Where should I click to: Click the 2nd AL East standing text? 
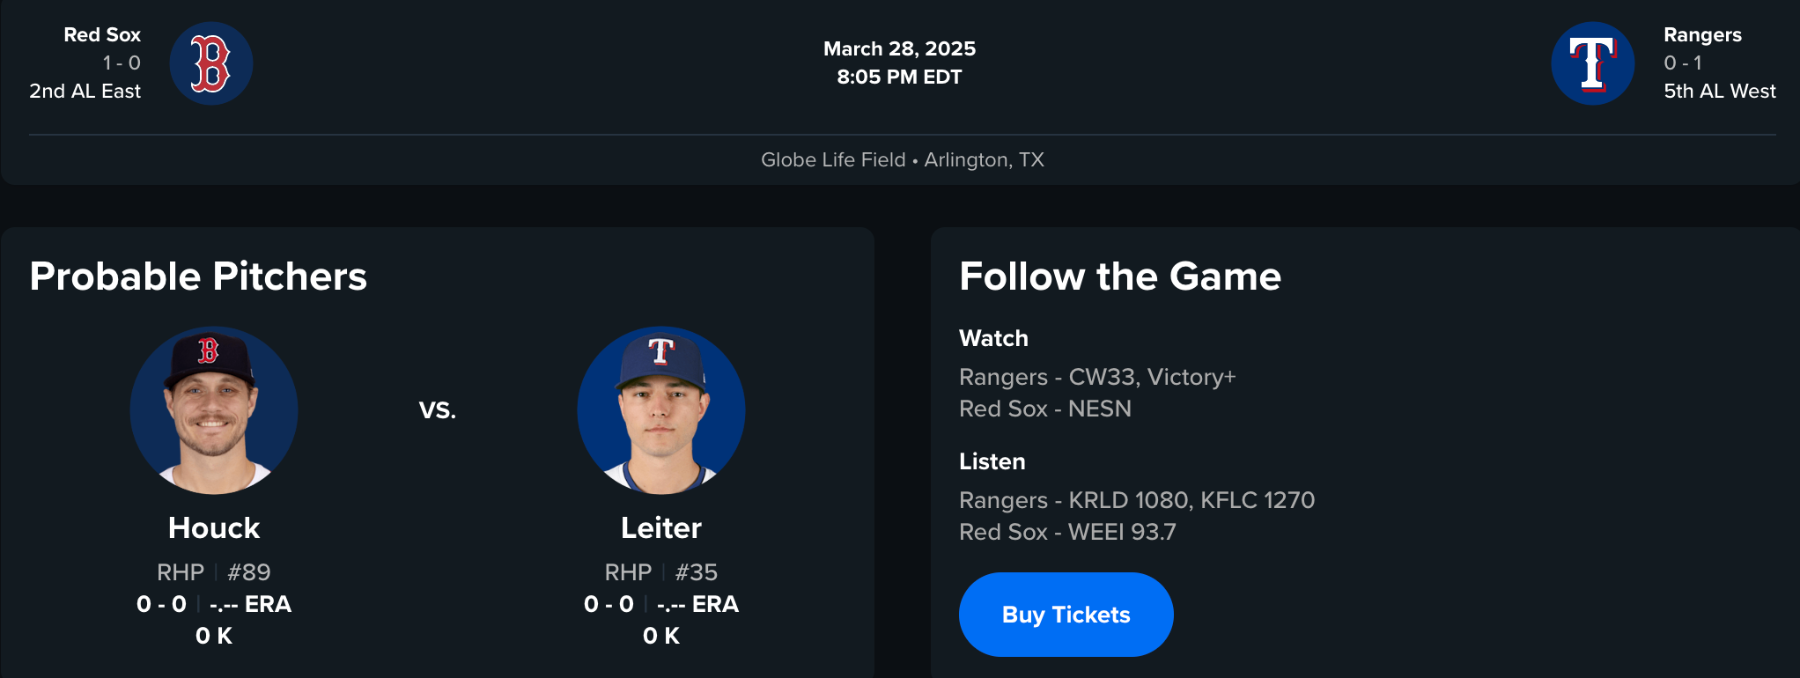[85, 91]
